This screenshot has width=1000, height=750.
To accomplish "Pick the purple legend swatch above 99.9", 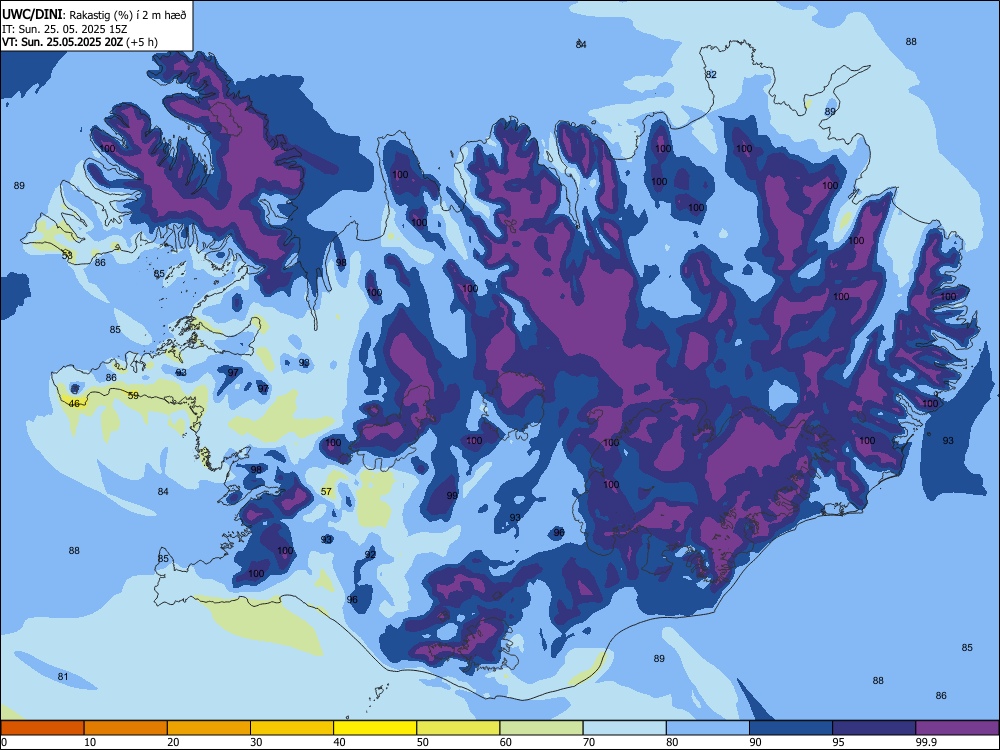I will click(957, 728).
